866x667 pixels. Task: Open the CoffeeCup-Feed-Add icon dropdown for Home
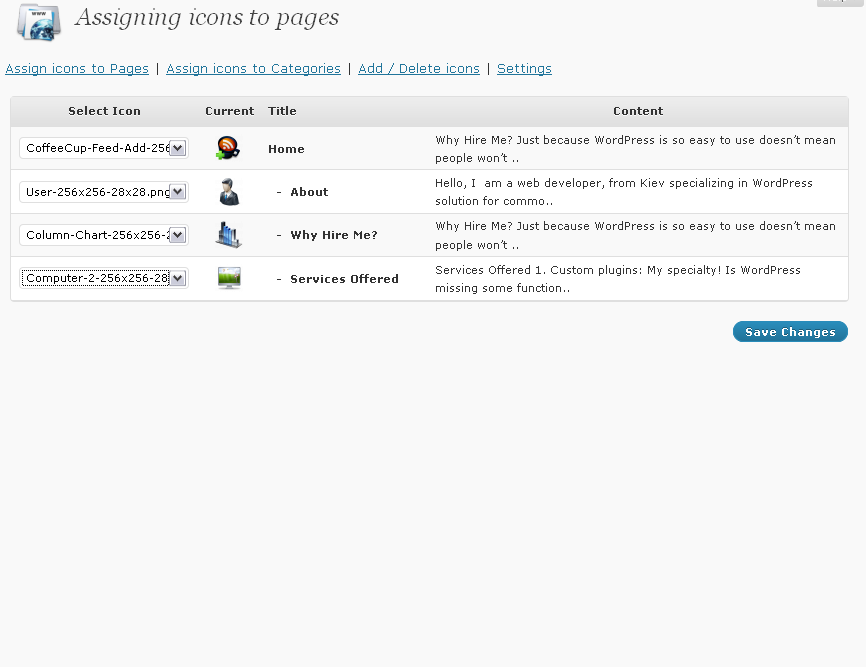[104, 148]
